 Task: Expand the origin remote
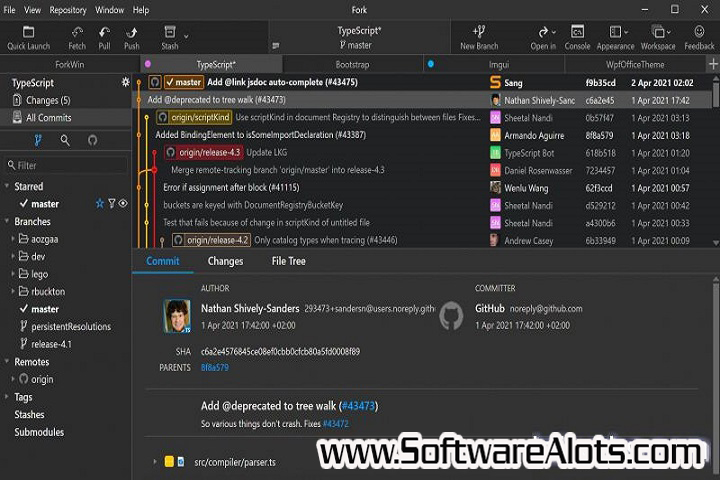tap(13, 379)
